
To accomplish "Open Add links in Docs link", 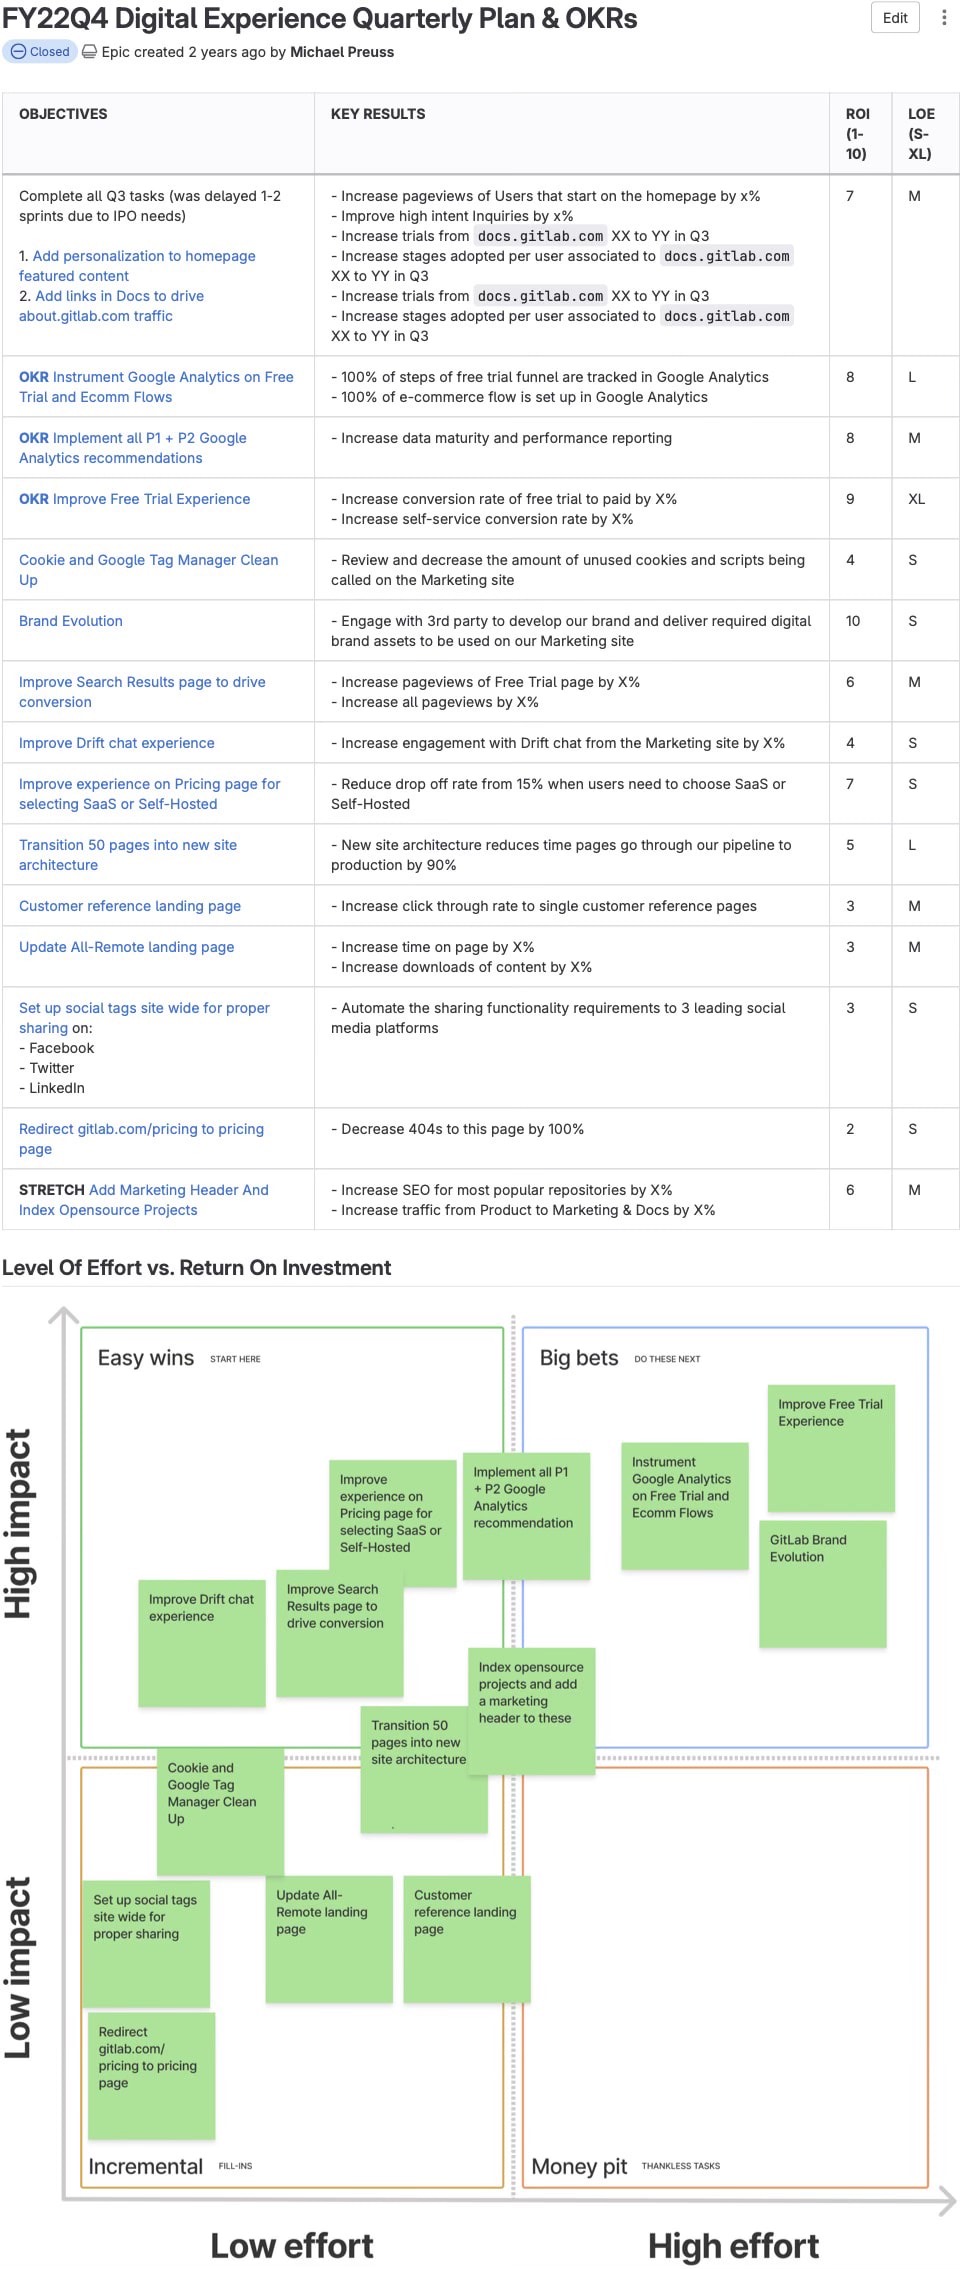I will 119,296.
